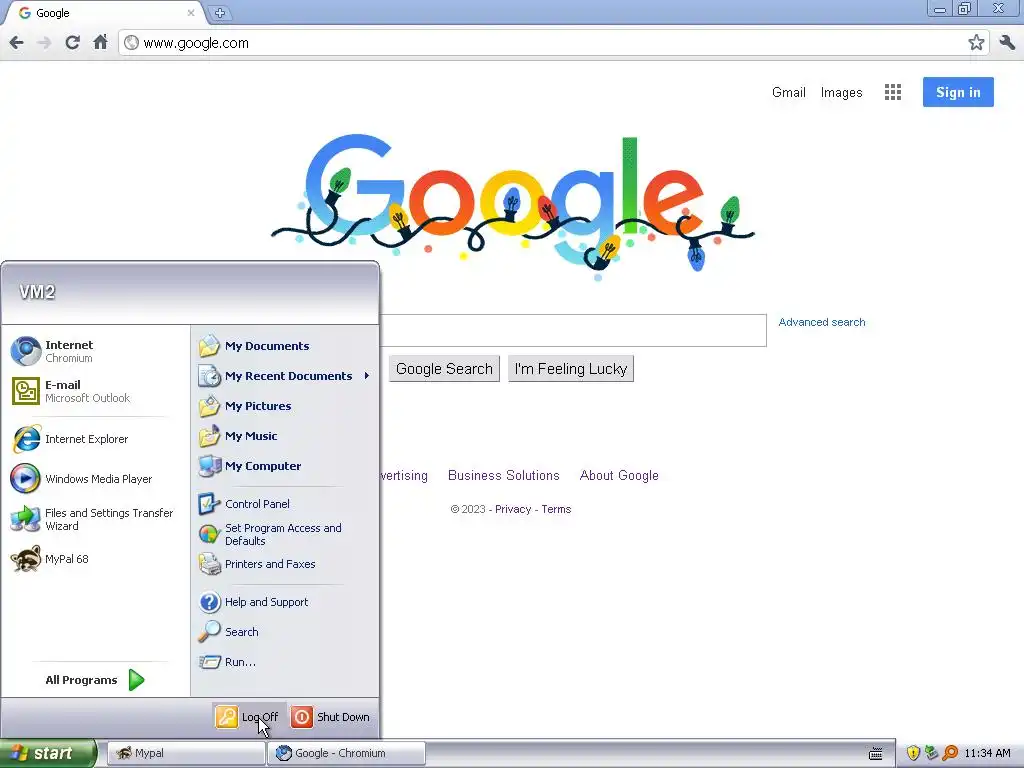Click the security shield tray icon
1024x768 pixels.
pos(913,753)
